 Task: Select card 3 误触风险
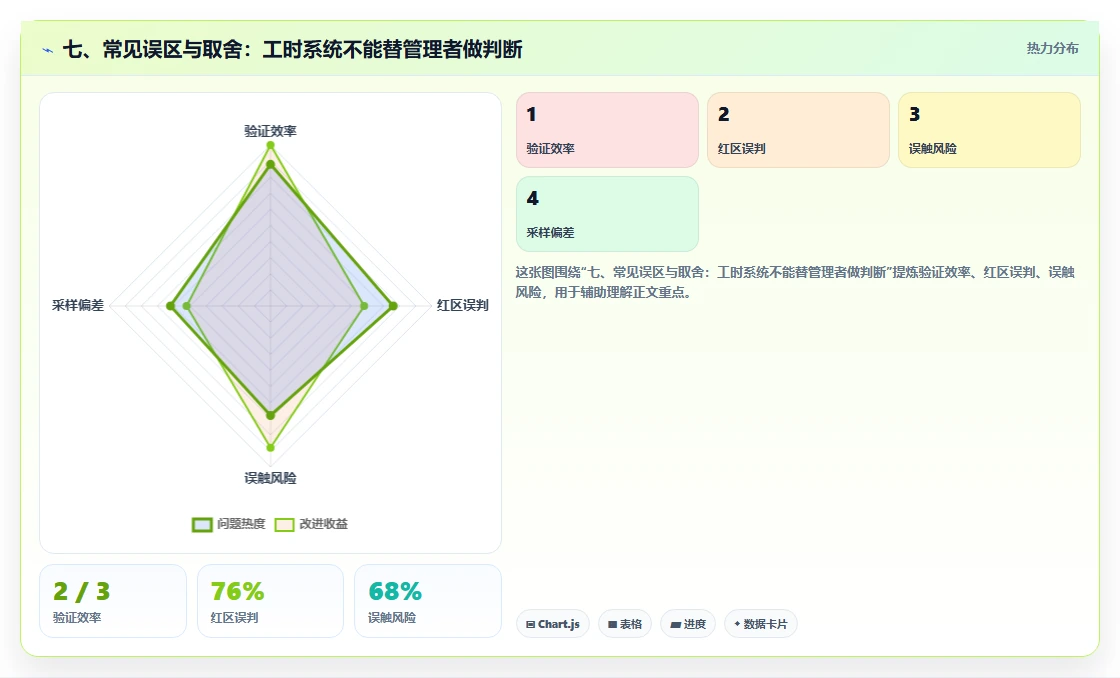pos(989,130)
